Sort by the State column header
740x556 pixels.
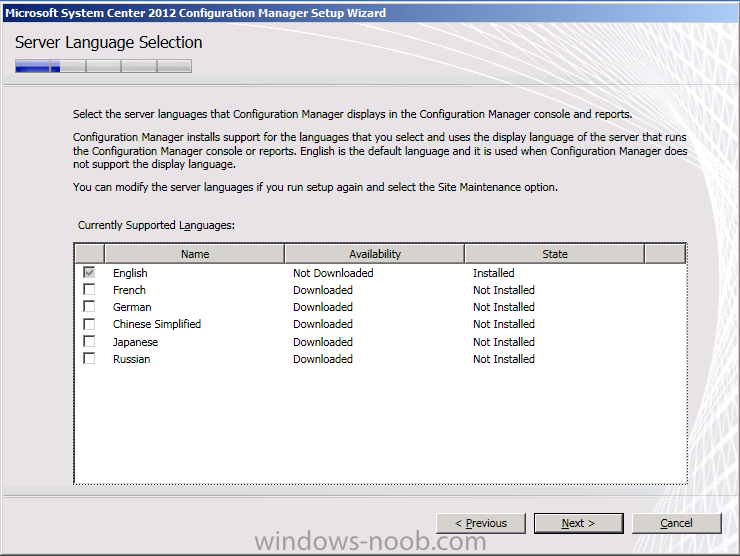[x=555, y=254]
